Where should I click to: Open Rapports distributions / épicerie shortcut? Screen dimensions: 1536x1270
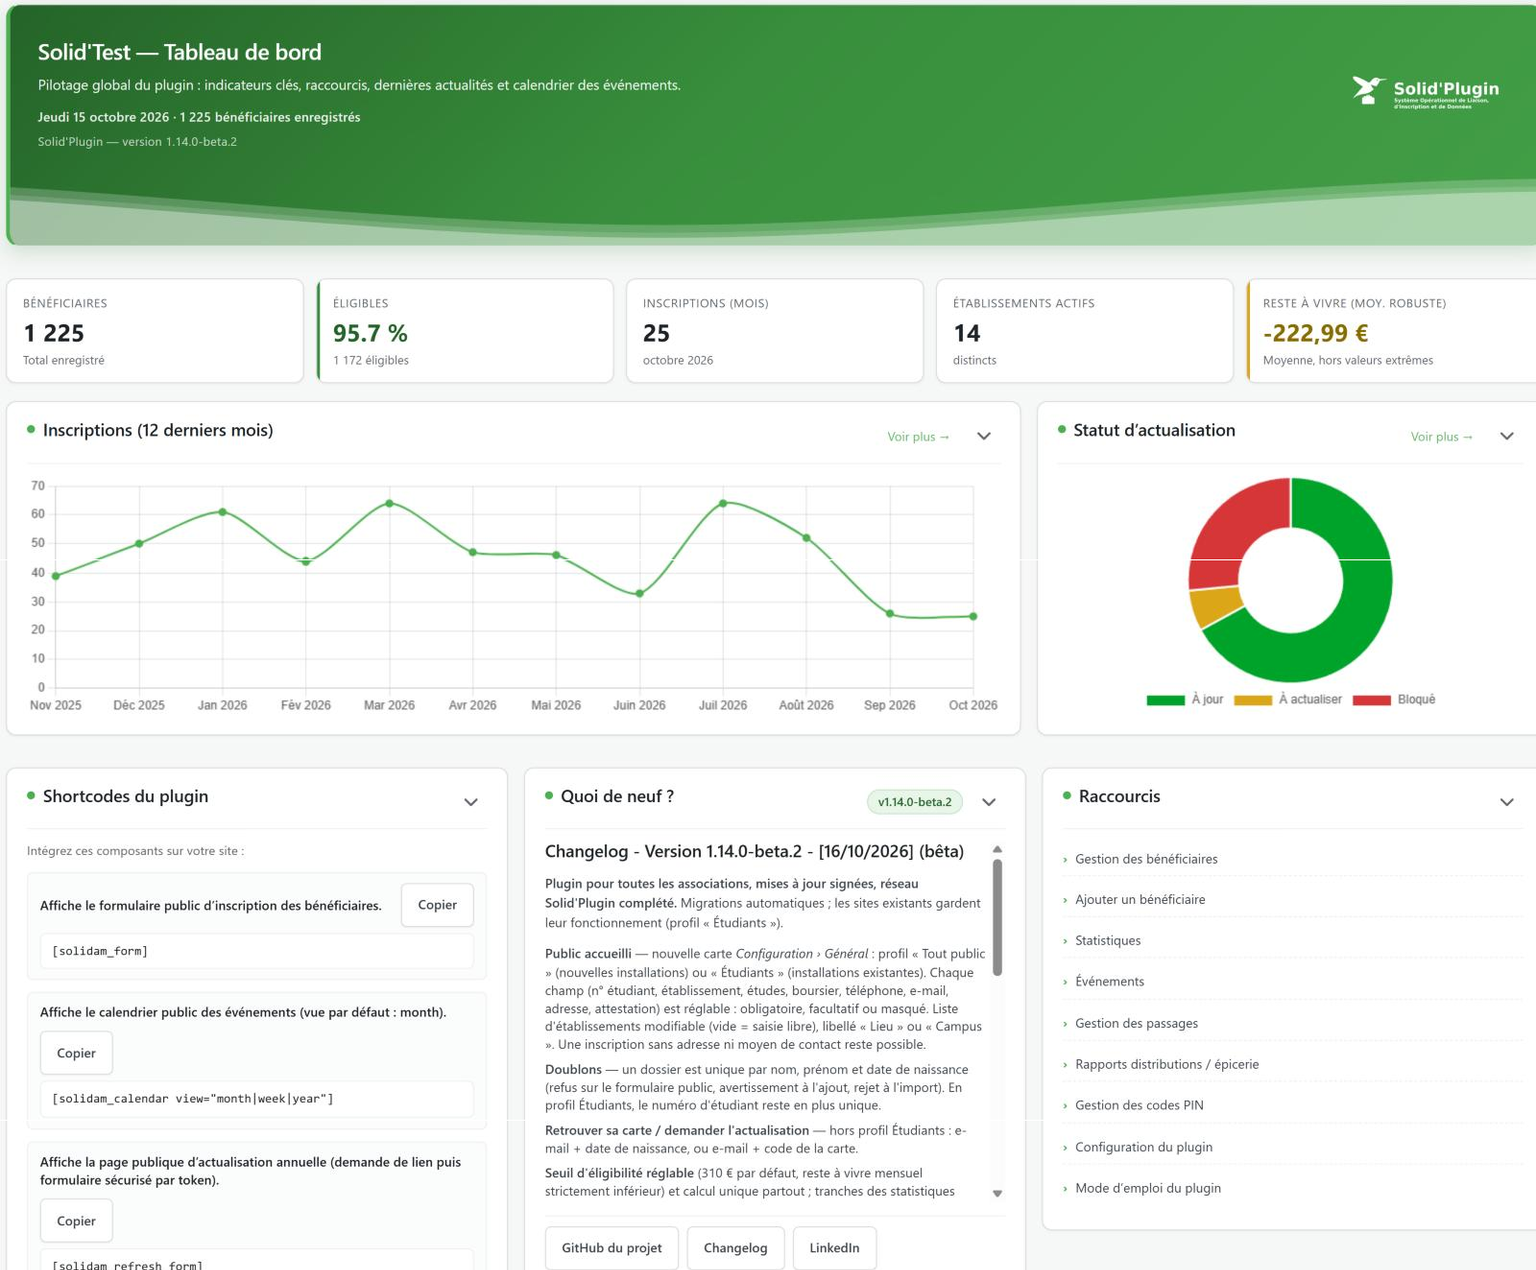[1166, 1065]
